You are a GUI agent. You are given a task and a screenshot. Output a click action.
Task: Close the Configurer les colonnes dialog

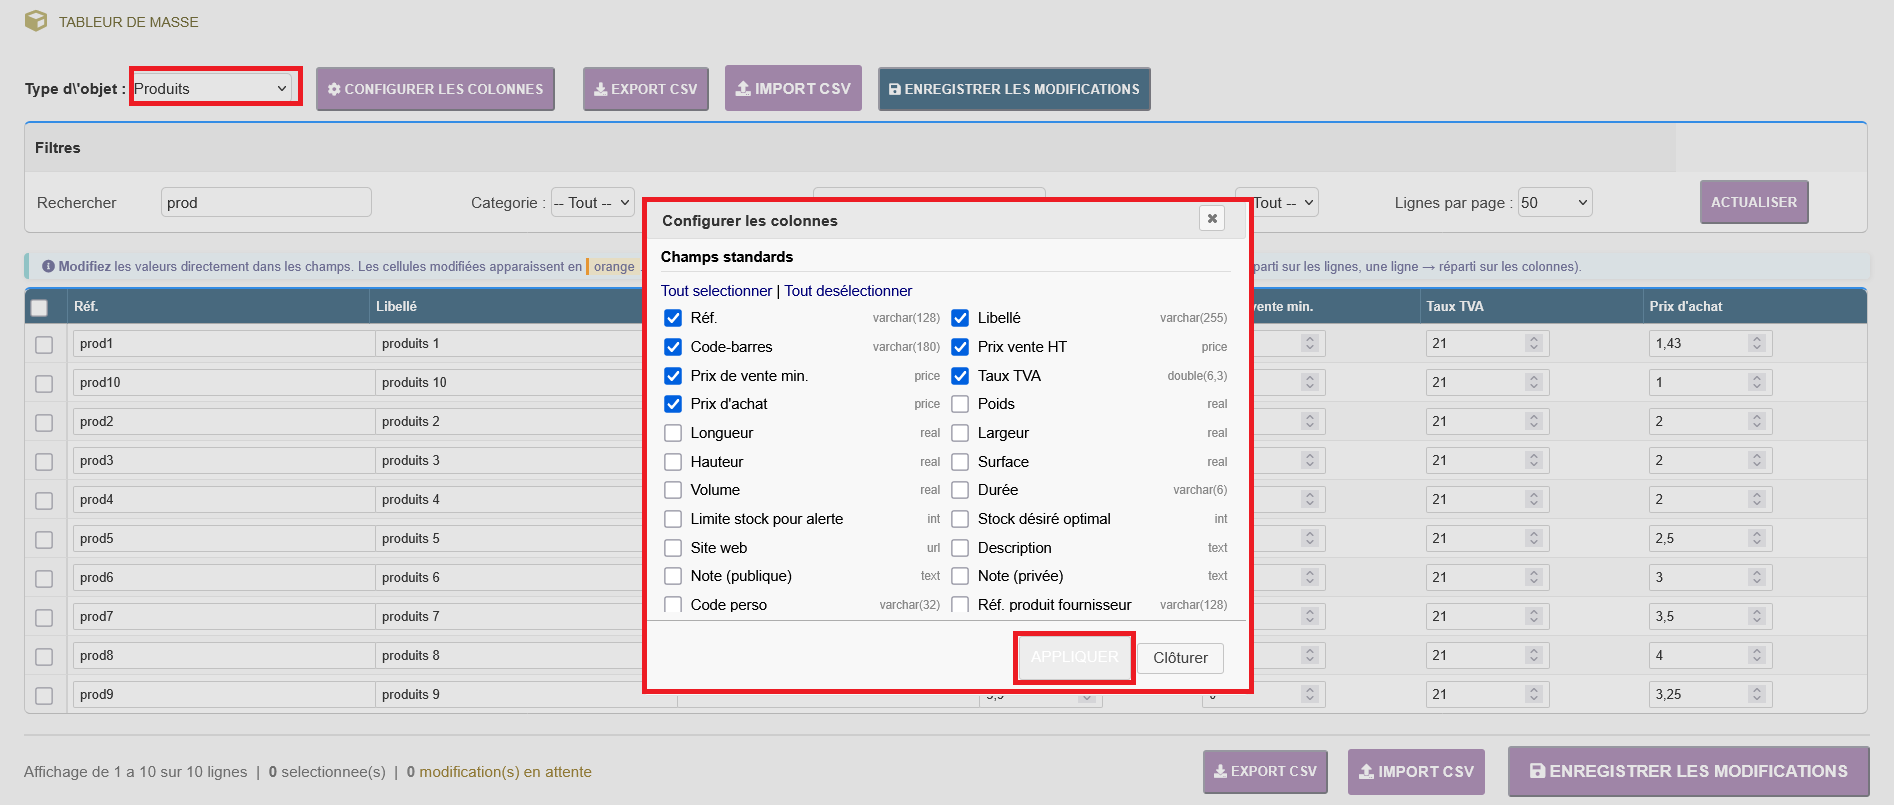1211,218
